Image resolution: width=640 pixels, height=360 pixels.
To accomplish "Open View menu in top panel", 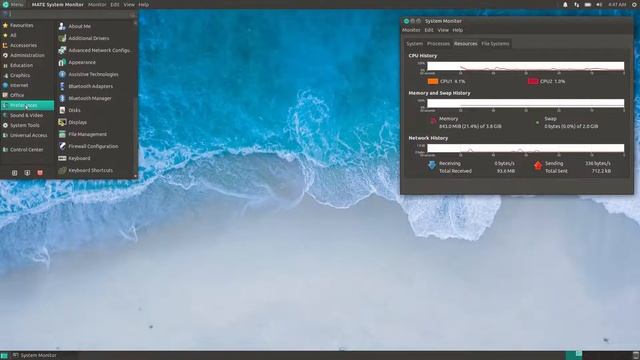I will [x=129, y=4].
